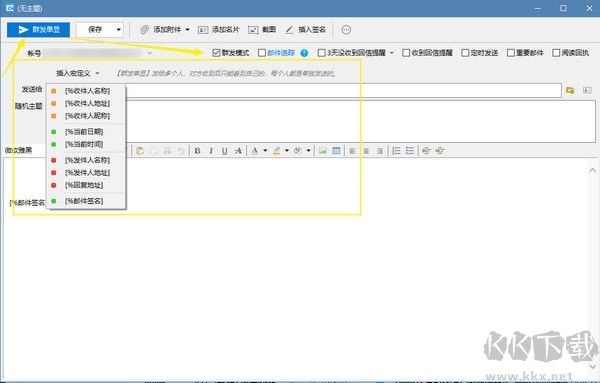Apply numbered list formatting
Screen dimensions: 600x383
coord(396,151)
